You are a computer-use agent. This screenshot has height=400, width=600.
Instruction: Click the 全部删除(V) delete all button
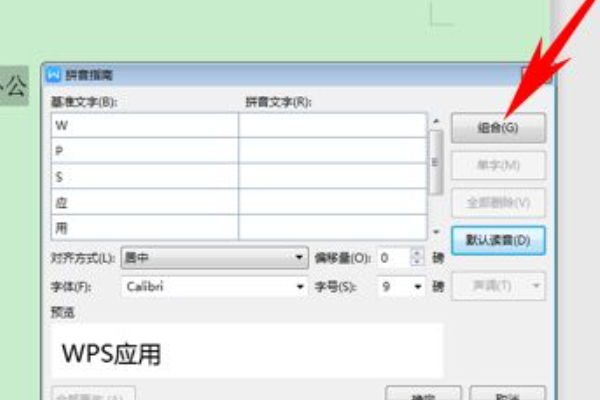tap(498, 202)
